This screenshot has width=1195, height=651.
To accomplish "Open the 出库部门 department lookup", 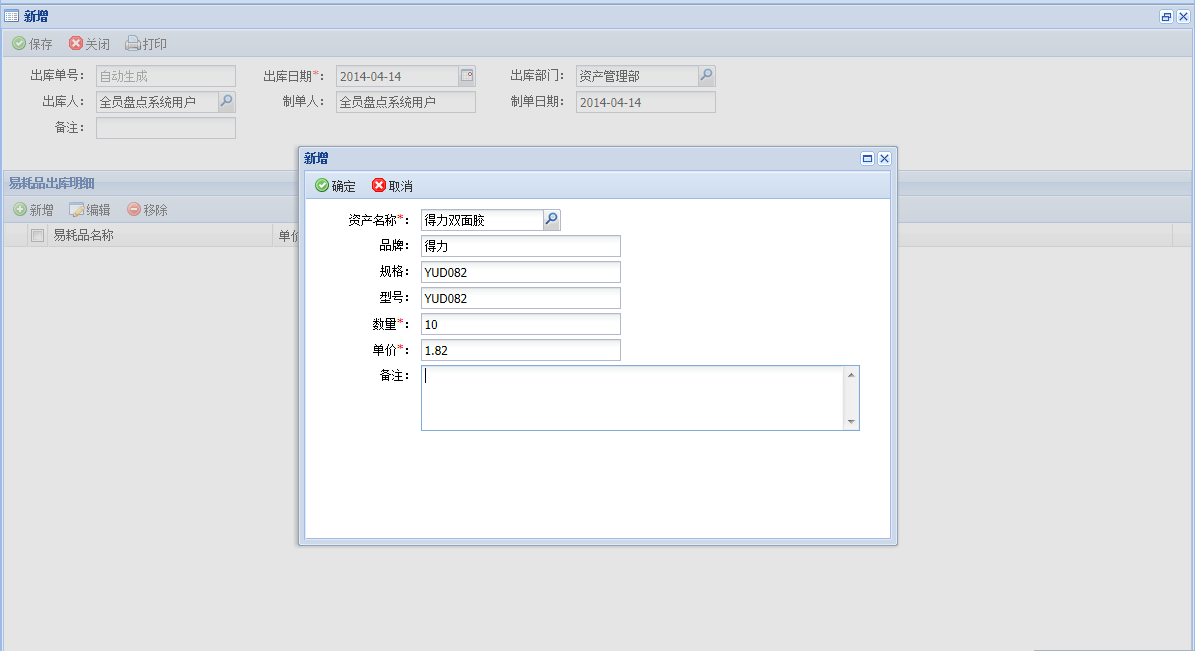I will [706, 76].
